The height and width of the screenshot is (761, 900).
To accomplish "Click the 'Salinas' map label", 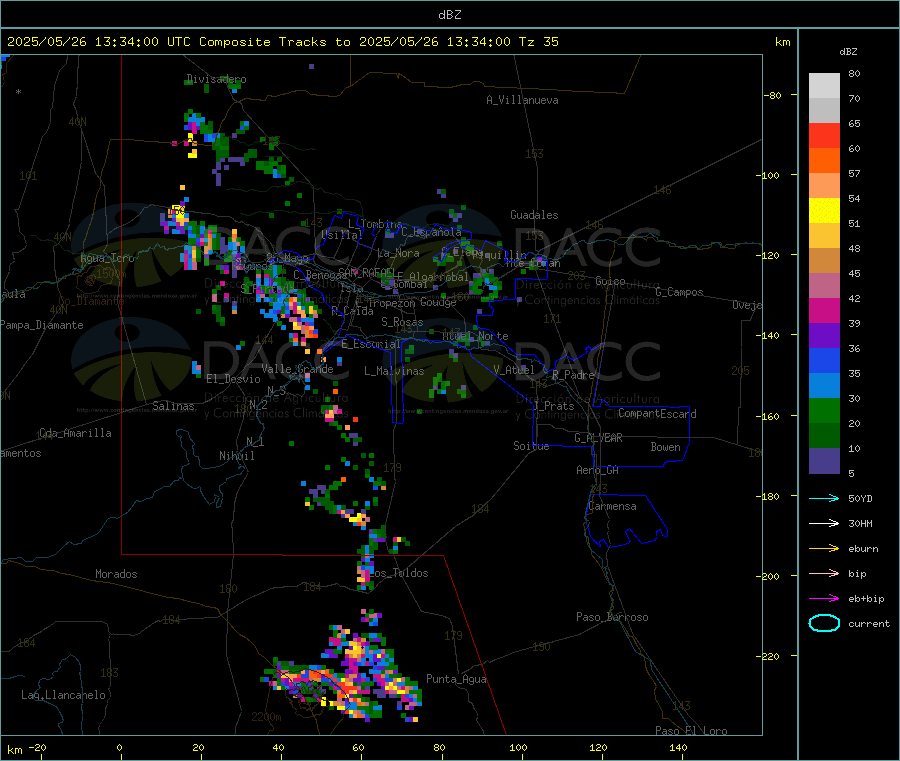I will tap(173, 406).
